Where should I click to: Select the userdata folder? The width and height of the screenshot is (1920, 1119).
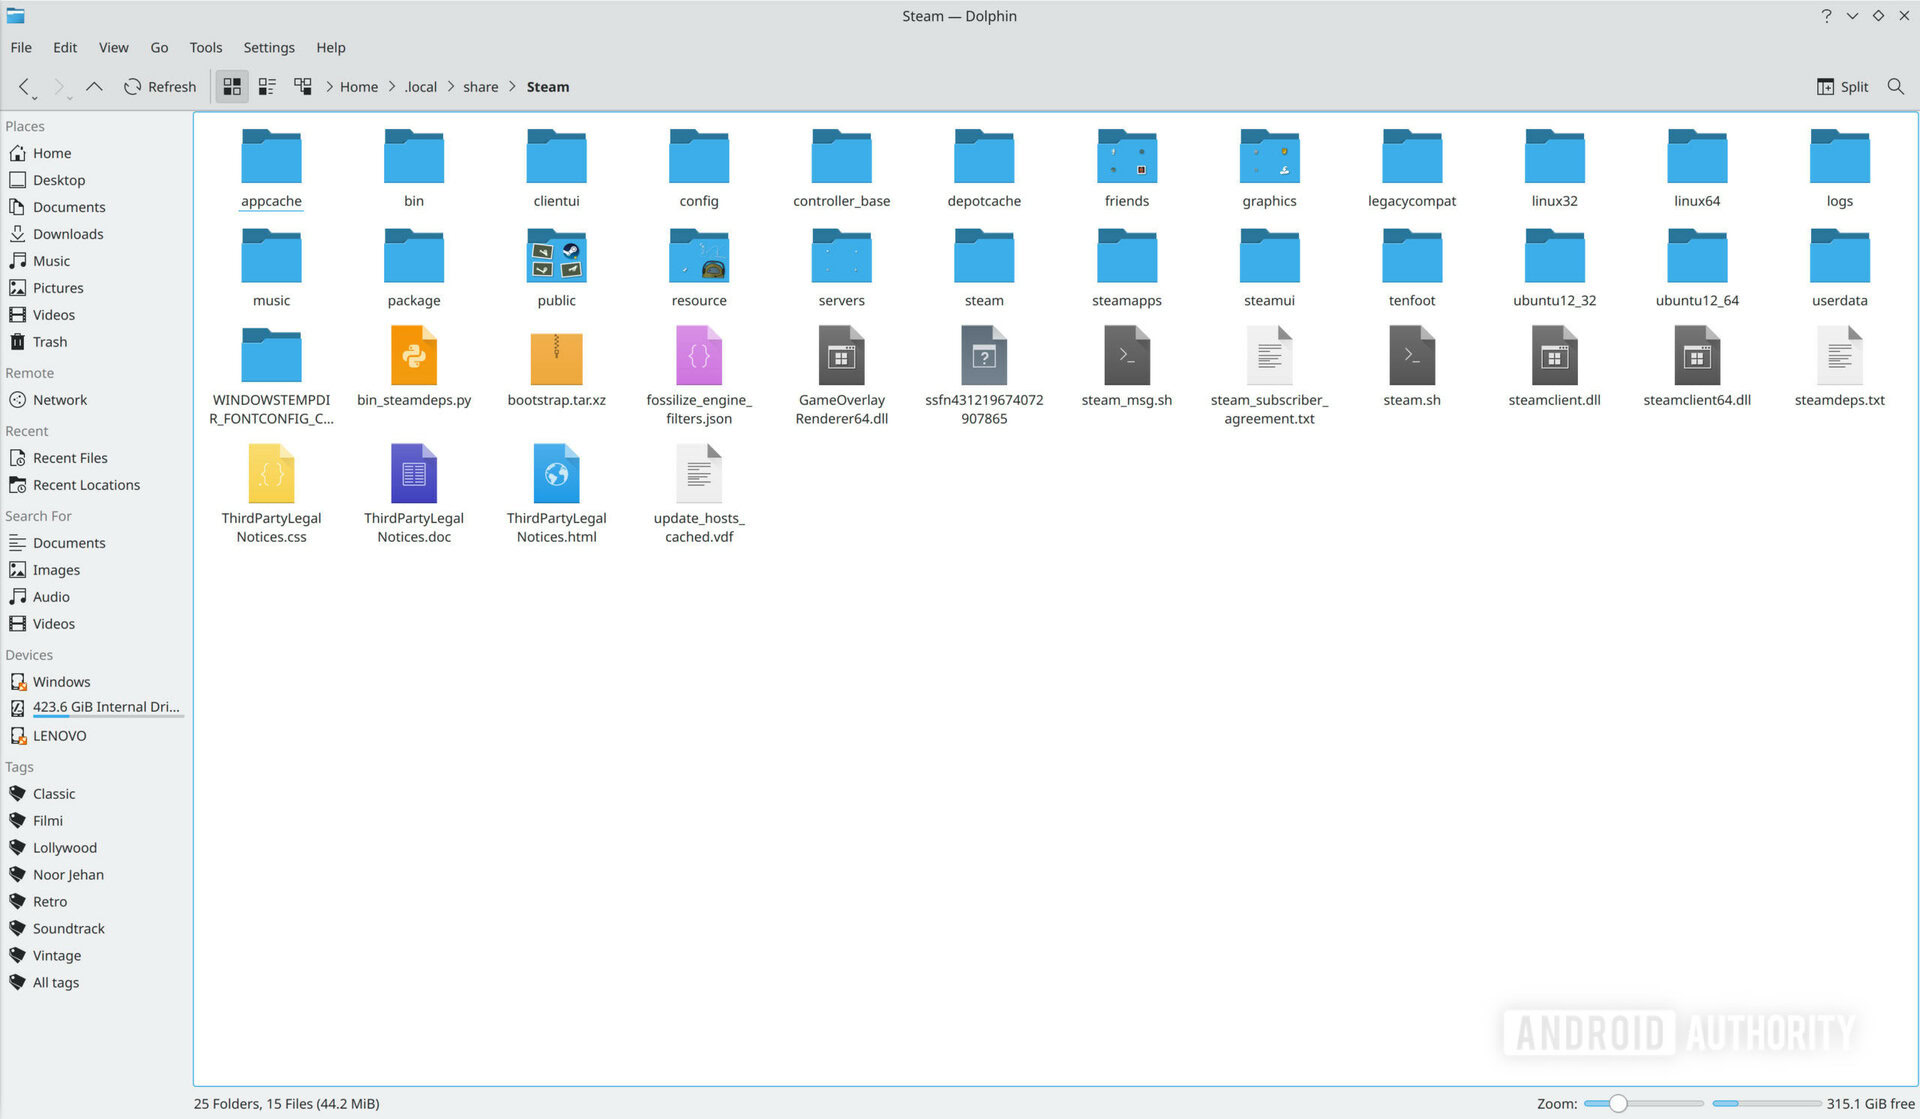1839,268
